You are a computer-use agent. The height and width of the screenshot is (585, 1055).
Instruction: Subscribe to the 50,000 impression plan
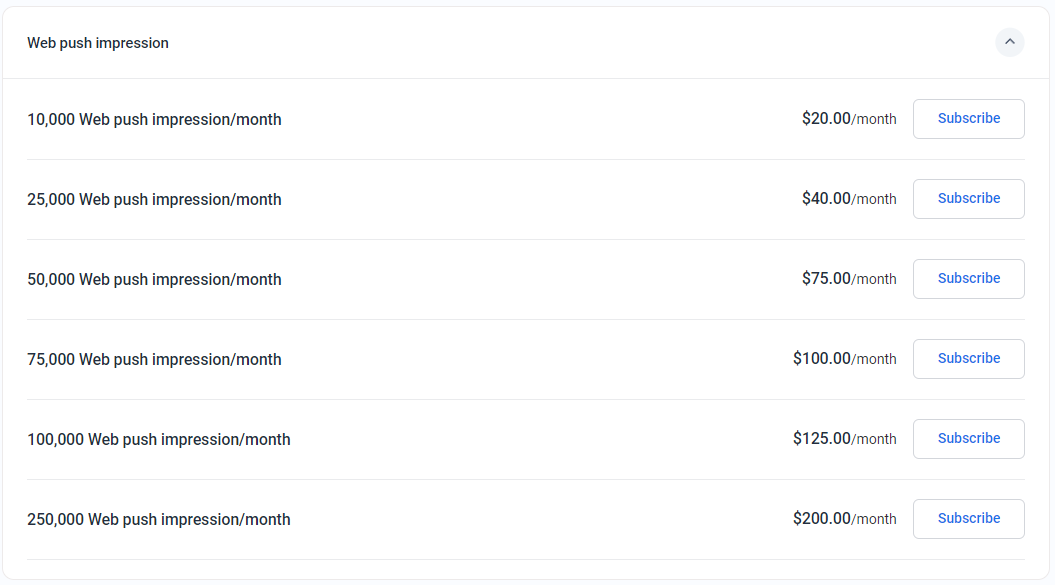[x=968, y=278]
